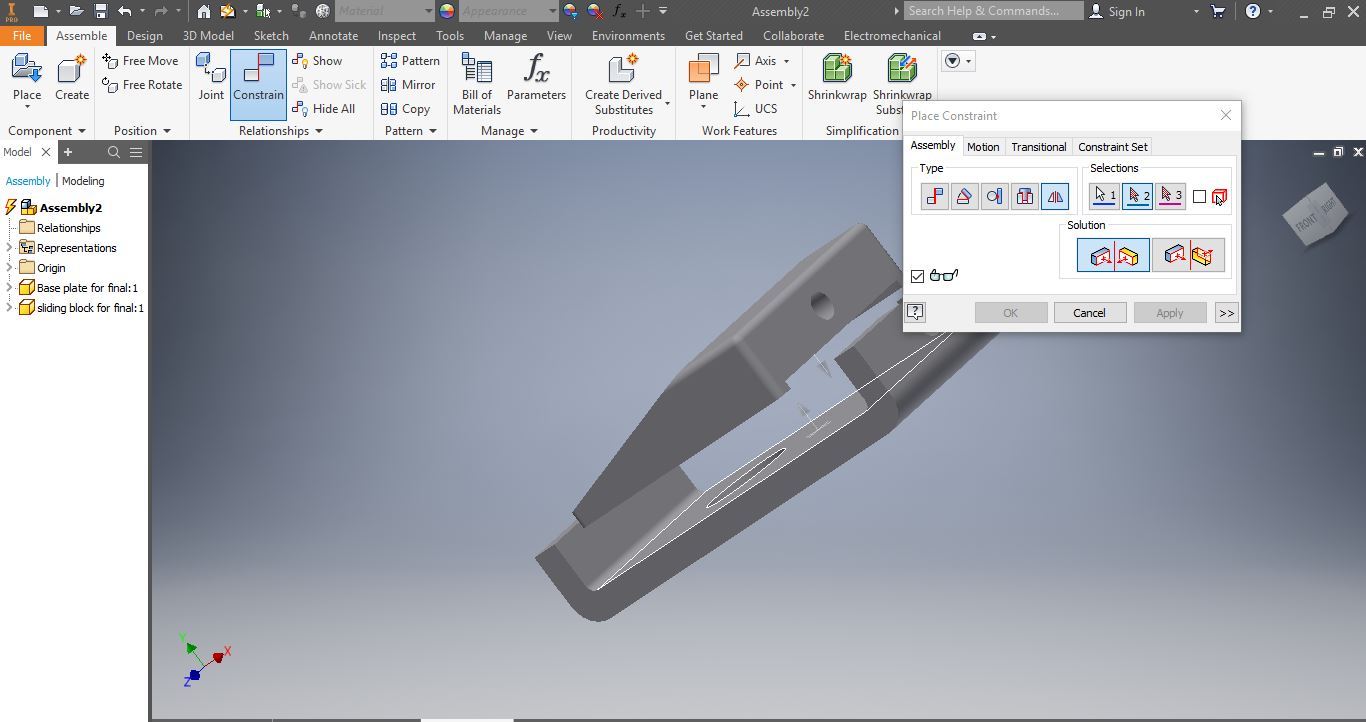This screenshot has width=1366, height=722.
Task: Click the Mirror components tool
Action: 408,85
